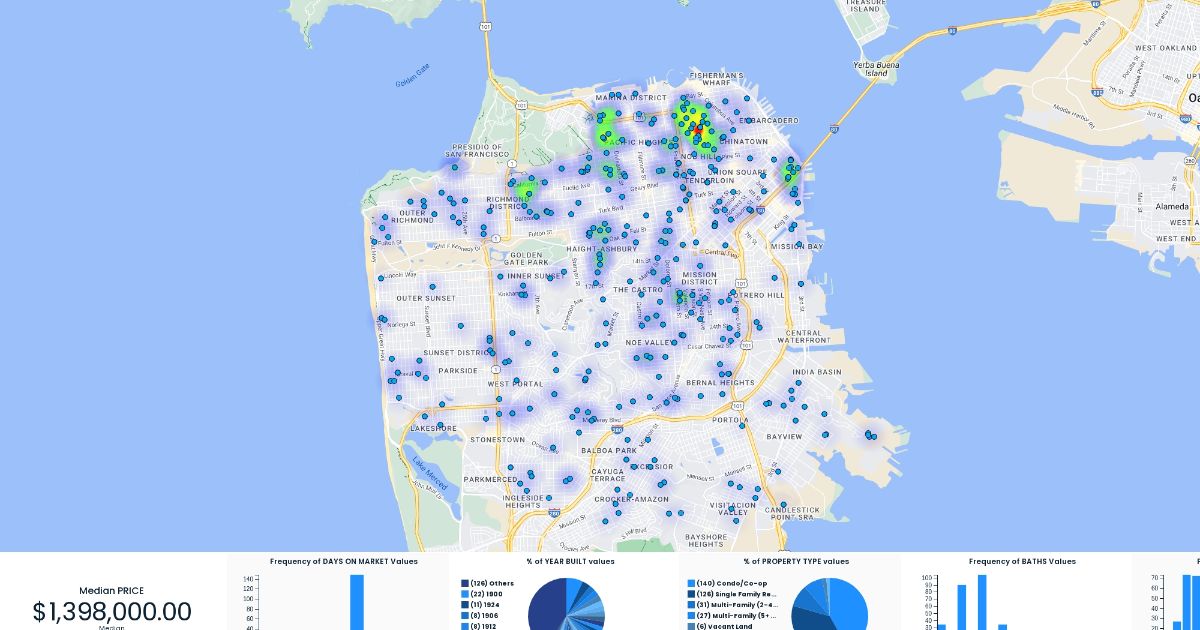
Task: Click the Mission Bay map label
Action: click(796, 246)
